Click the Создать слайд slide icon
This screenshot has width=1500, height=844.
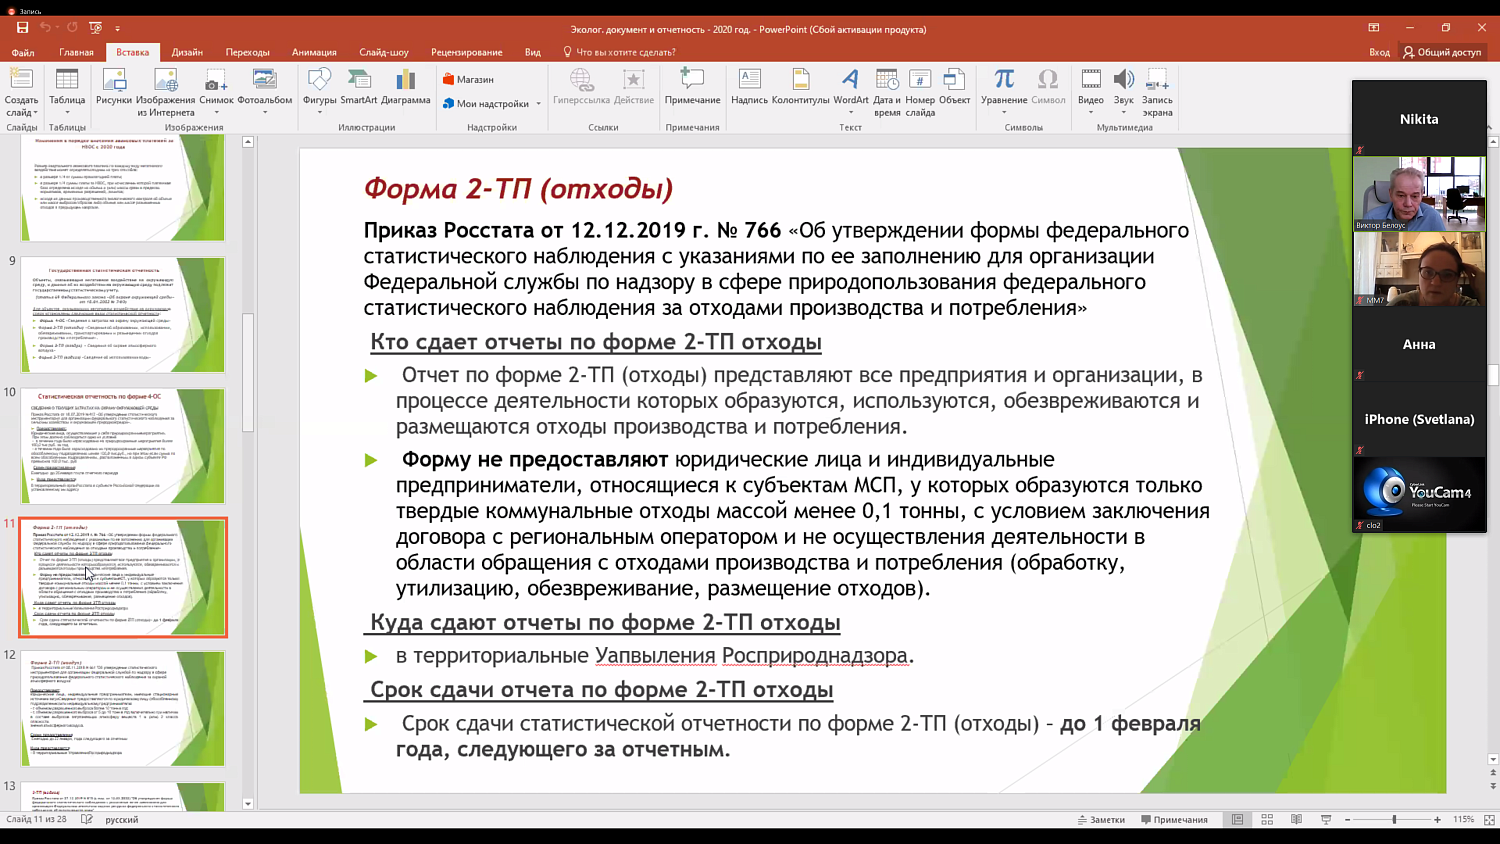[21, 80]
